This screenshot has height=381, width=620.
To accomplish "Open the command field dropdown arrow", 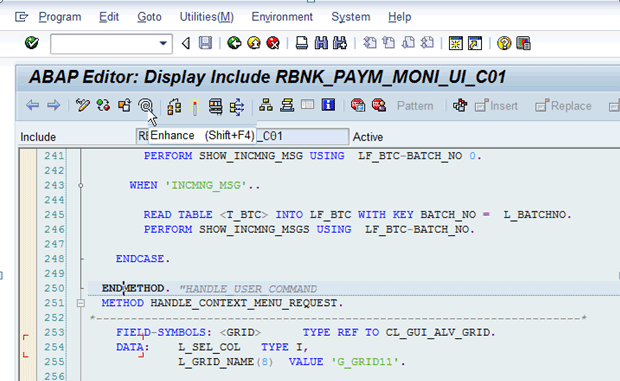I will point(163,43).
